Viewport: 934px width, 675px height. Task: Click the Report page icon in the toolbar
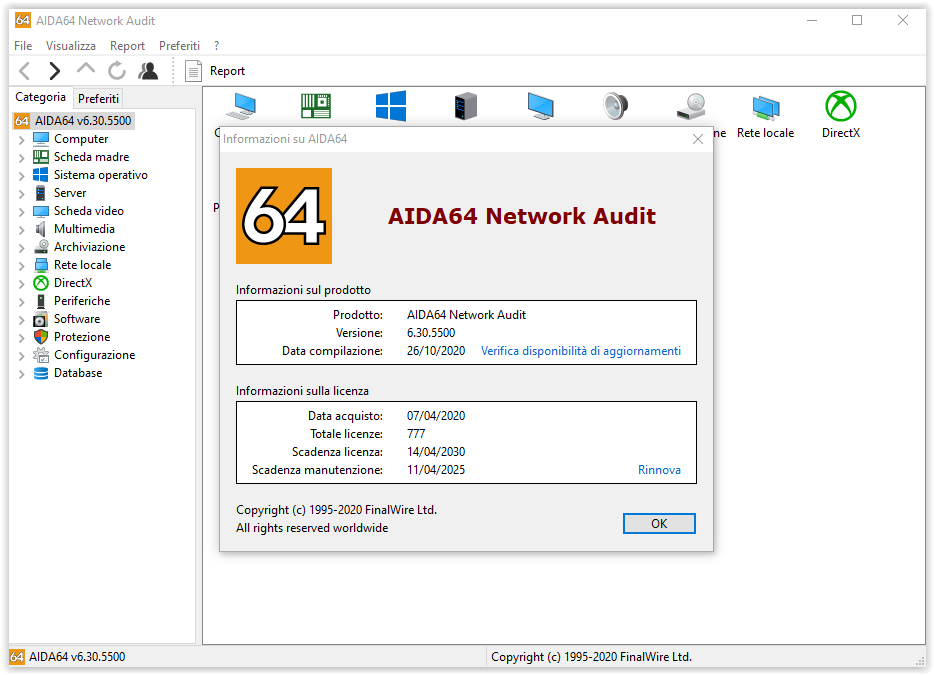tap(193, 71)
